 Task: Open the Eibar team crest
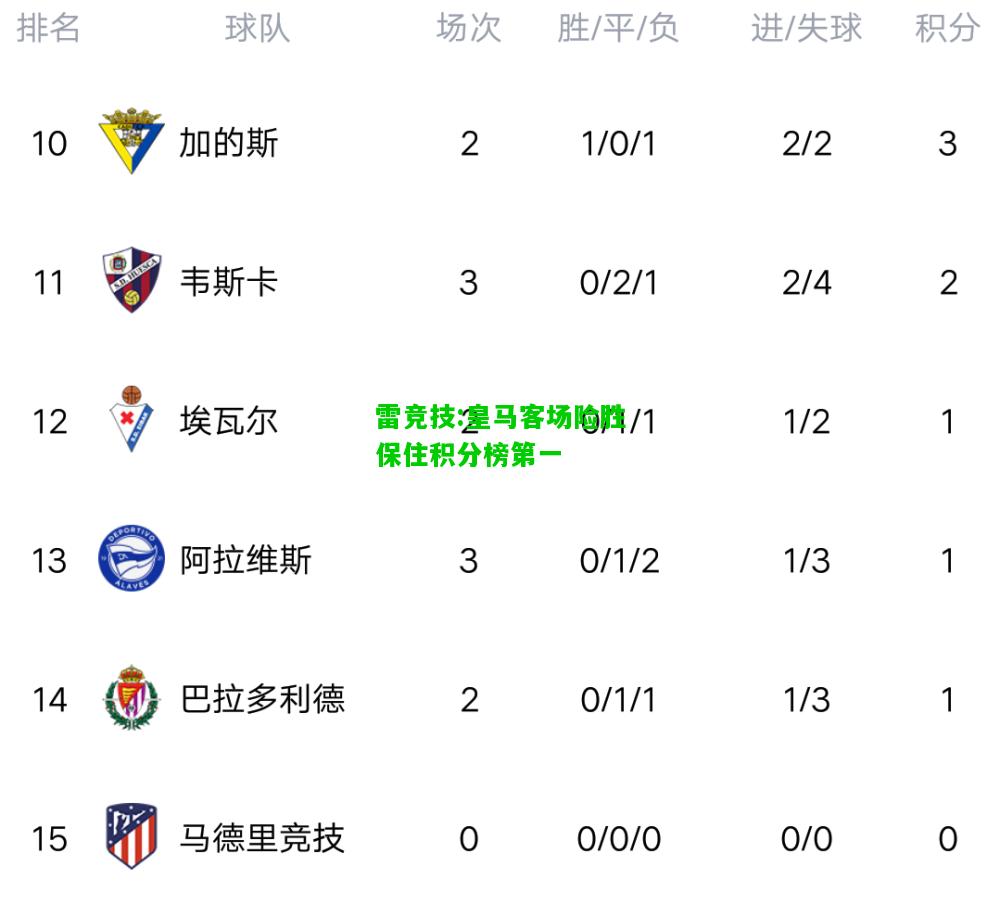tap(131, 419)
